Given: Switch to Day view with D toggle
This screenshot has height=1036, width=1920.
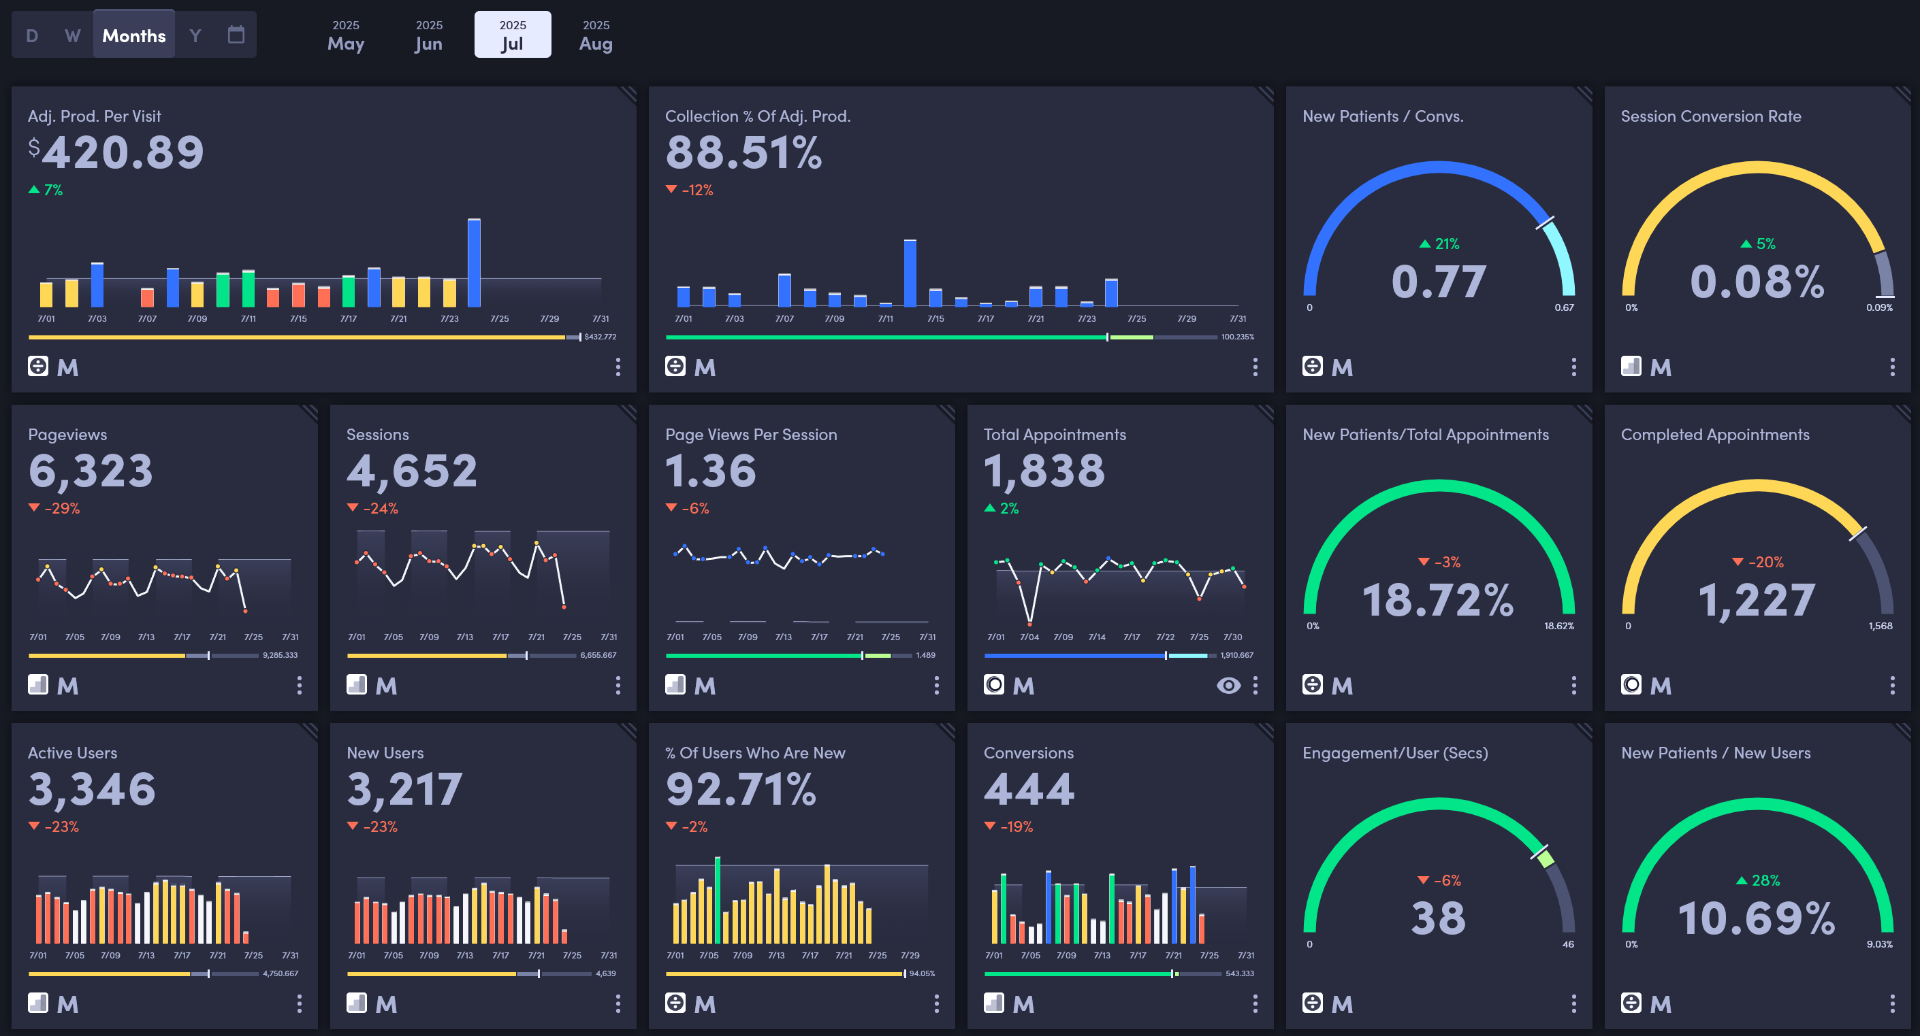Looking at the screenshot, I should pyautogui.click(x=32, y=35).
